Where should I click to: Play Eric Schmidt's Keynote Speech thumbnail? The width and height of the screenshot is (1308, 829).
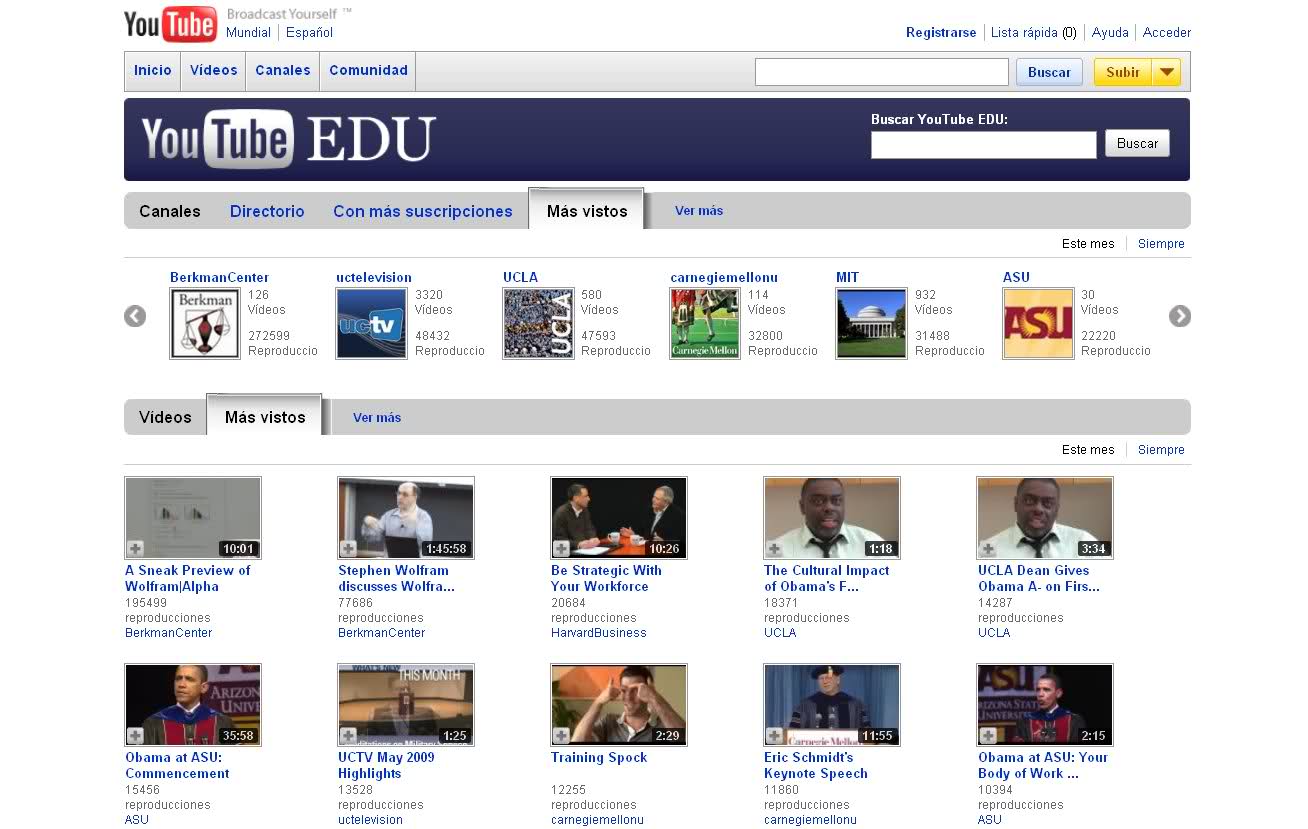[x=832, y=705]
